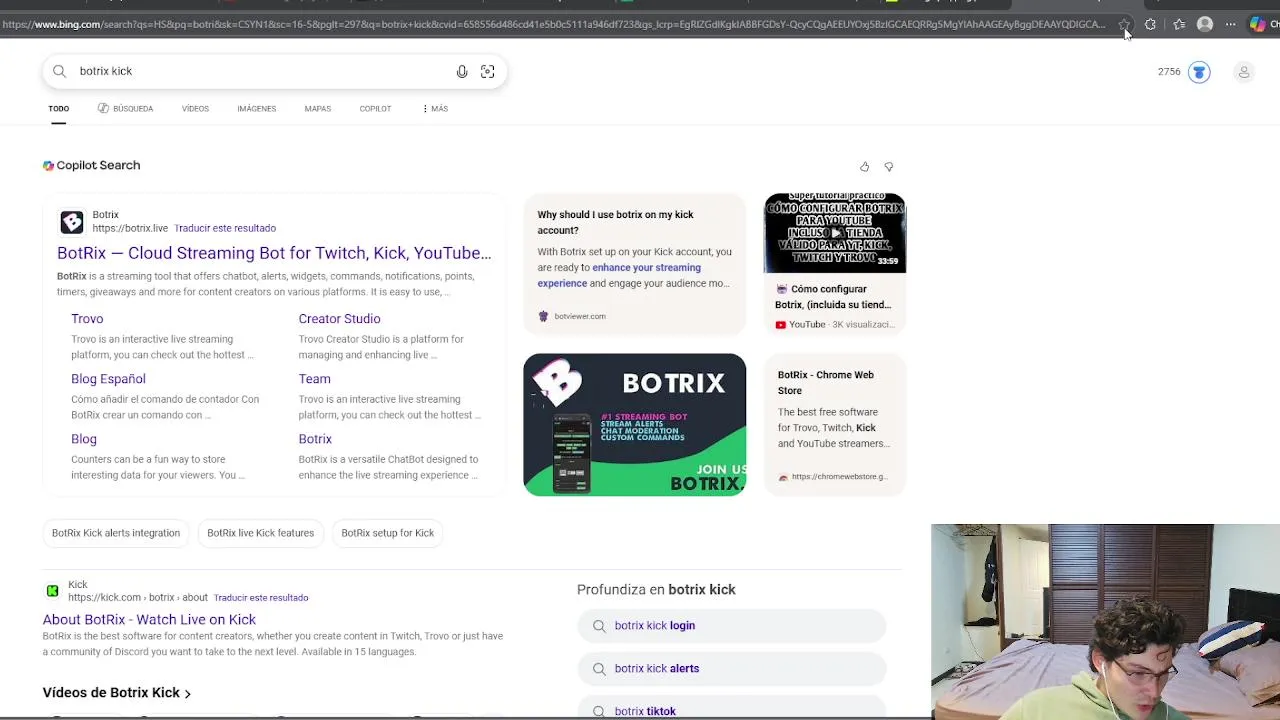Click BotRix live Kick features chip
This screenshot has height=720, width=1280.
click(260, 533)
